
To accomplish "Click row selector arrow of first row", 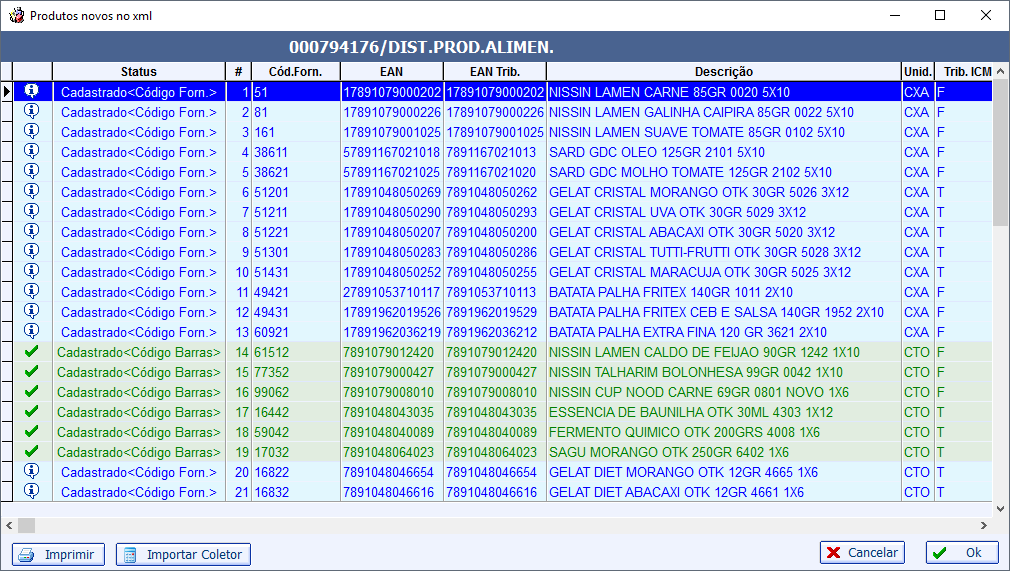I will 6,92.
